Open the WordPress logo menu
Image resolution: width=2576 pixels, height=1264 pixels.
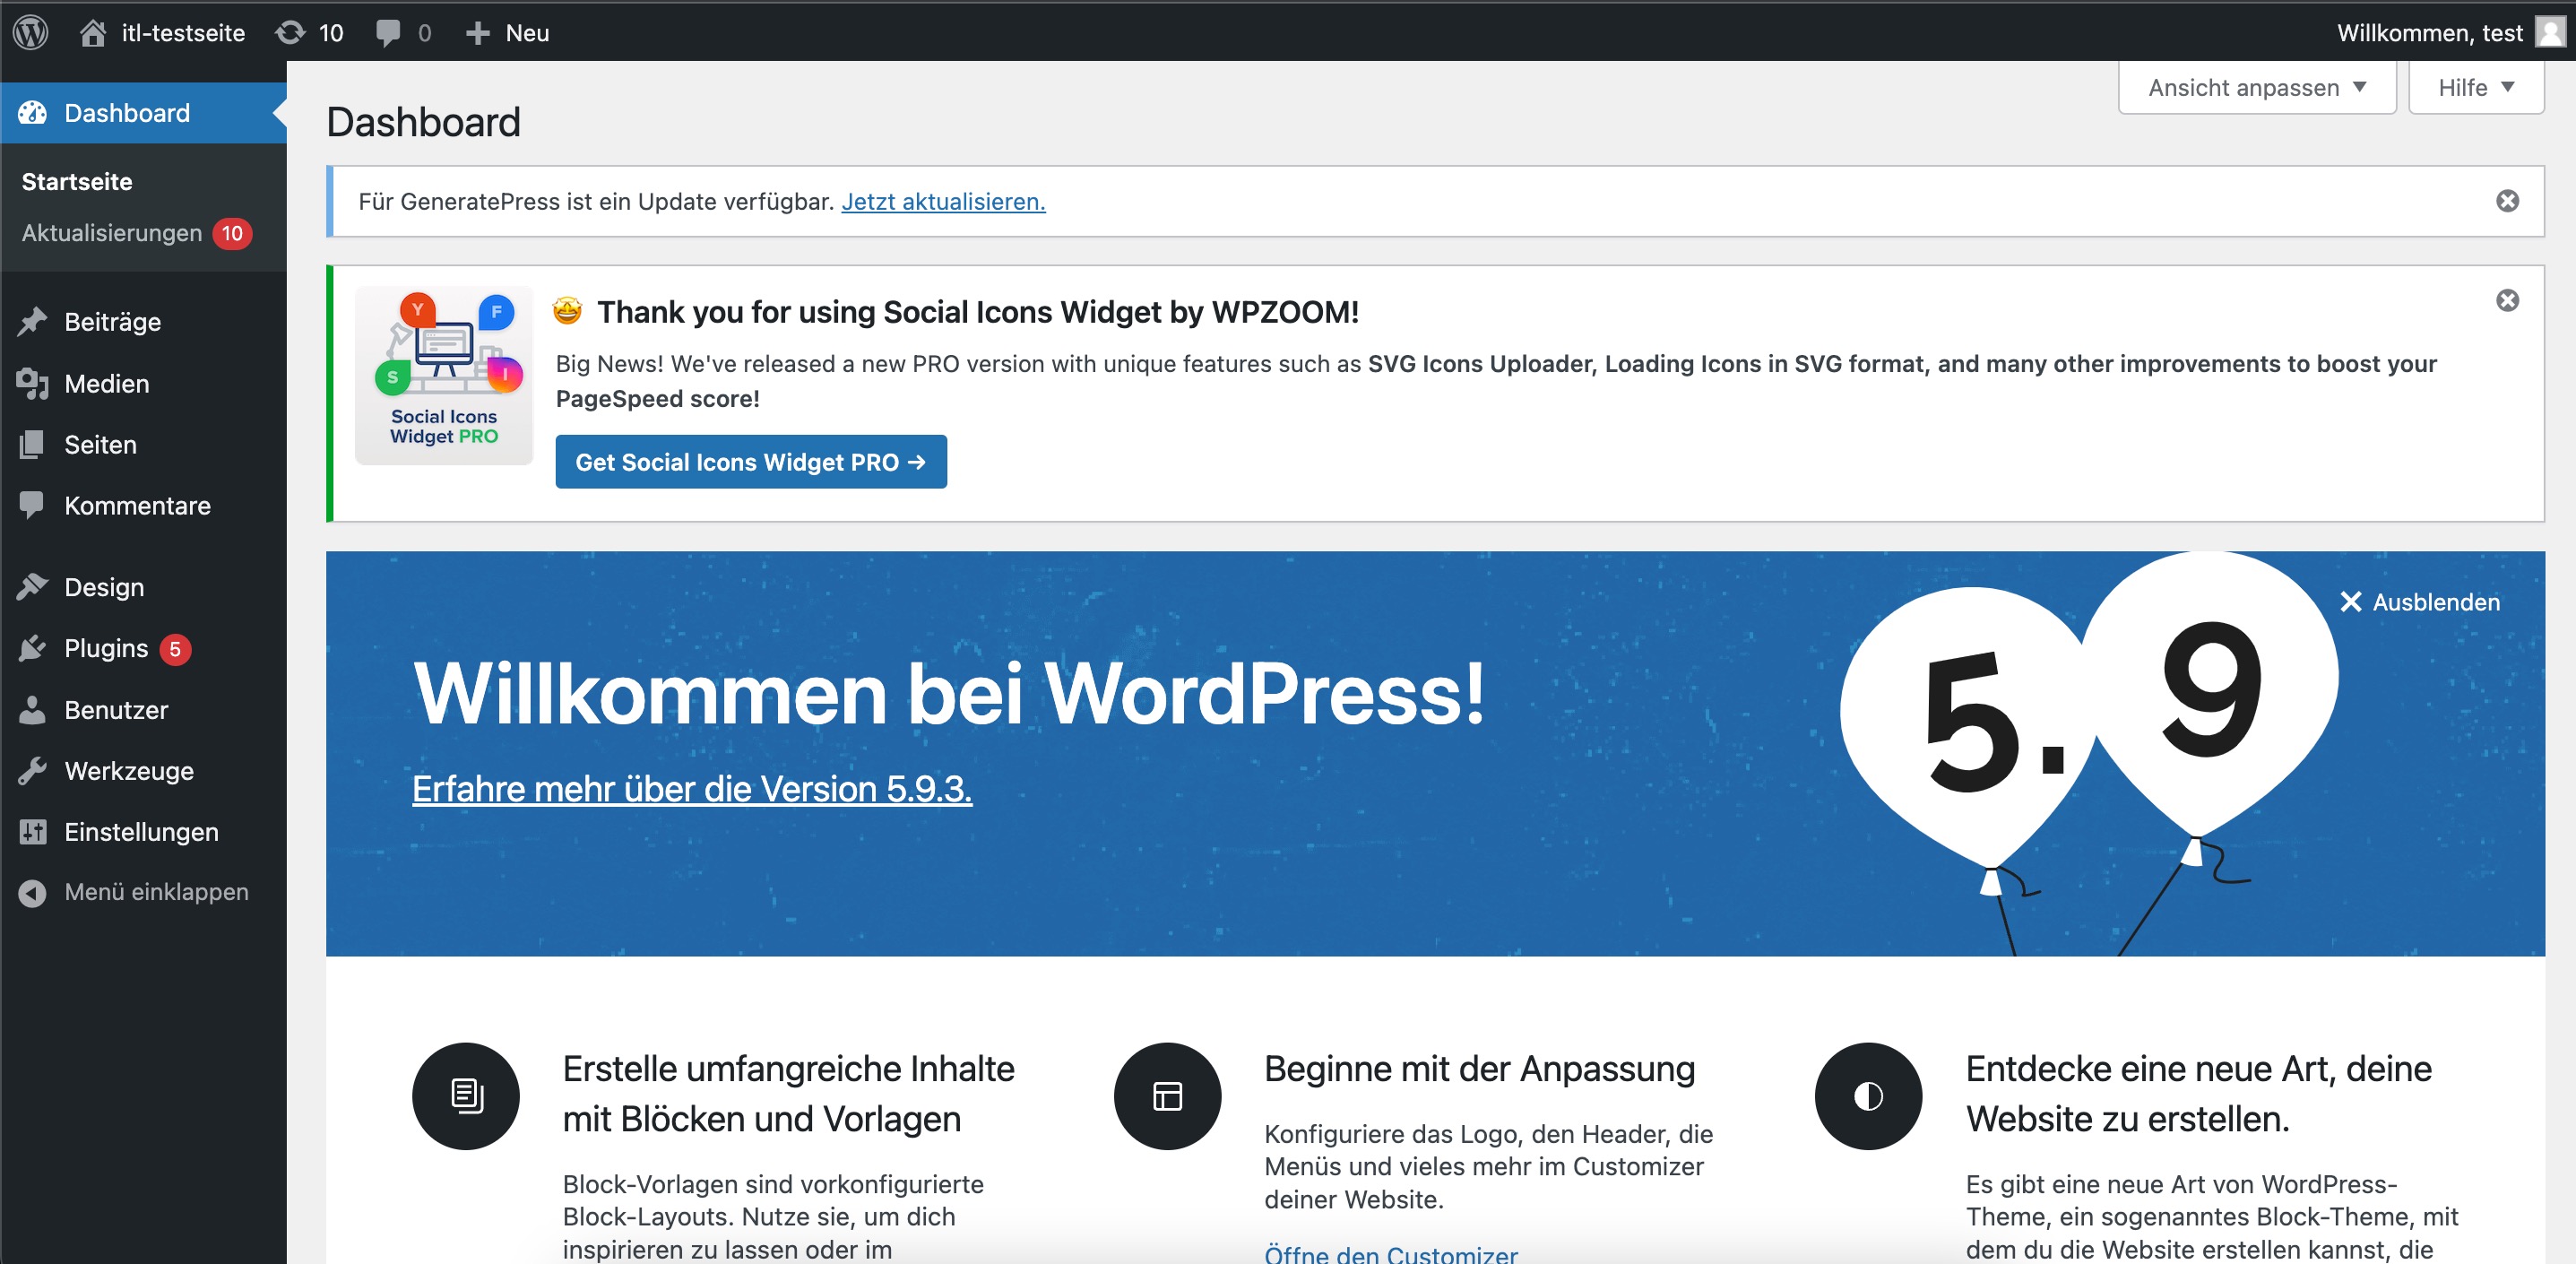[x=31, y=32]
